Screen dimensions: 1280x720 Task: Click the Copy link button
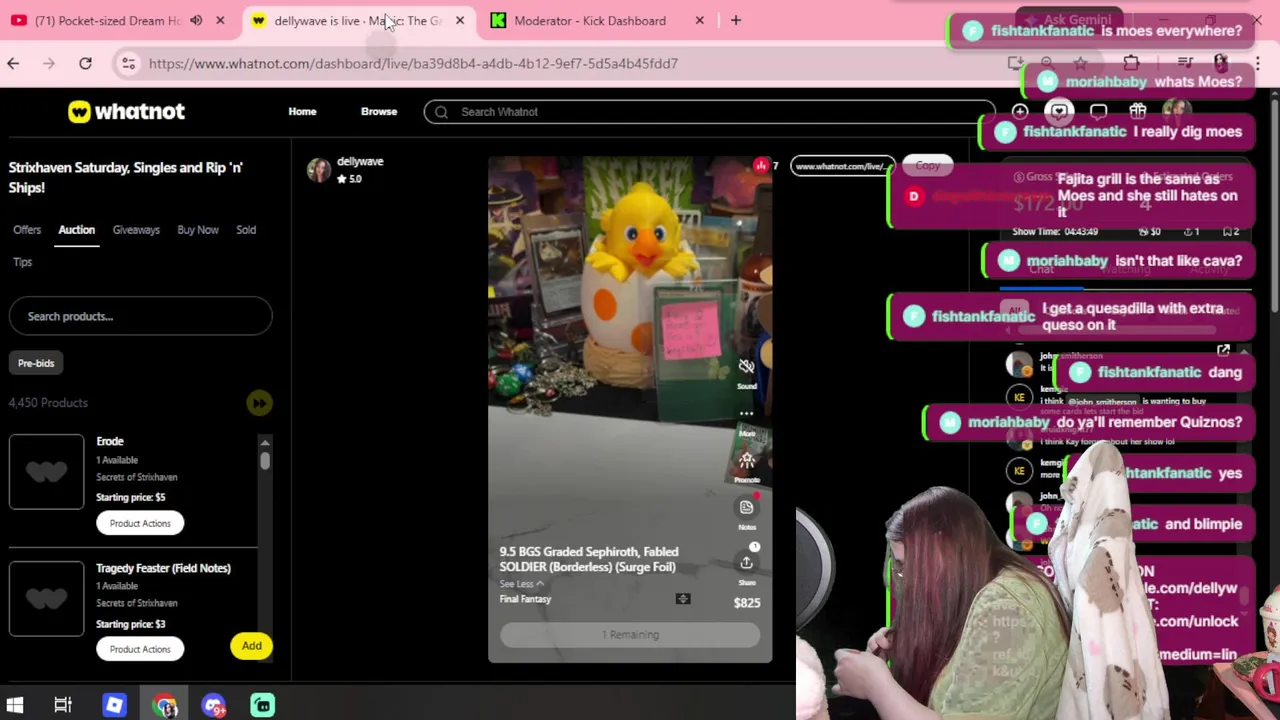928,166
